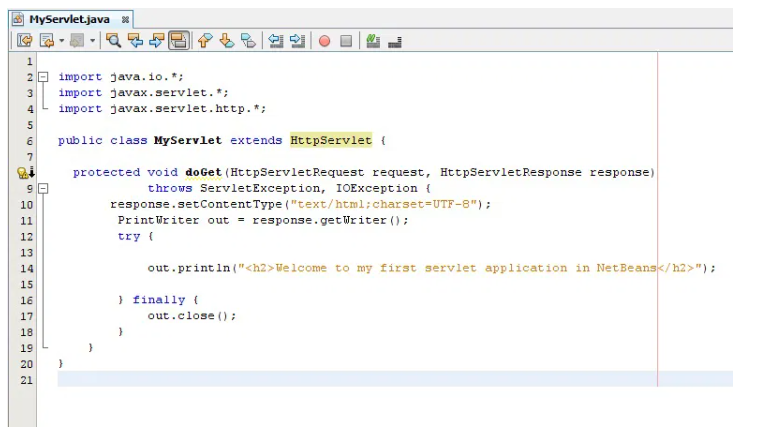Image resolution: width=771 pixels, height=427 pixels.
Task: Toggle Highlight Search button
Action: tap(178, 41)
